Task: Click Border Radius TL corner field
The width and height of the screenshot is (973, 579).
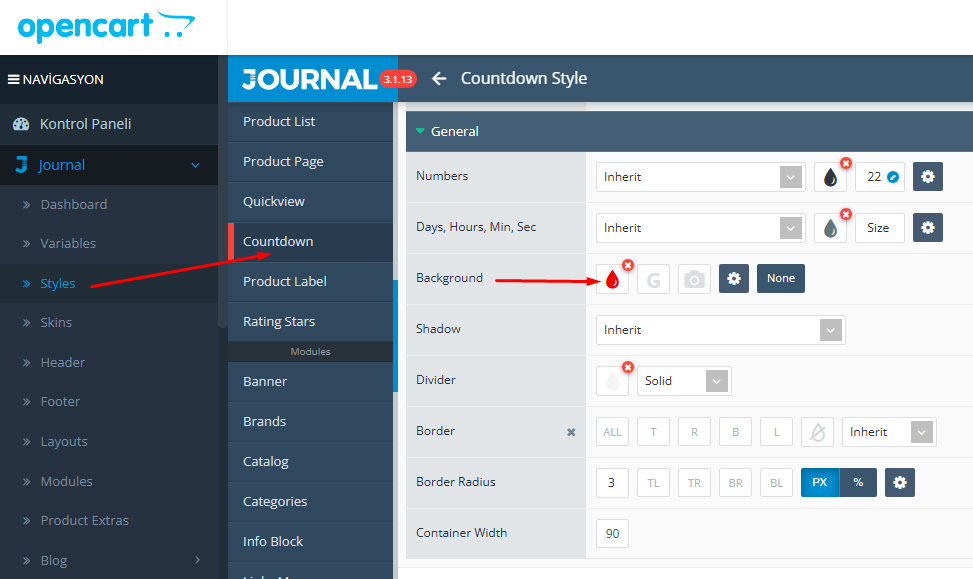Action: [x=653, y=483]
